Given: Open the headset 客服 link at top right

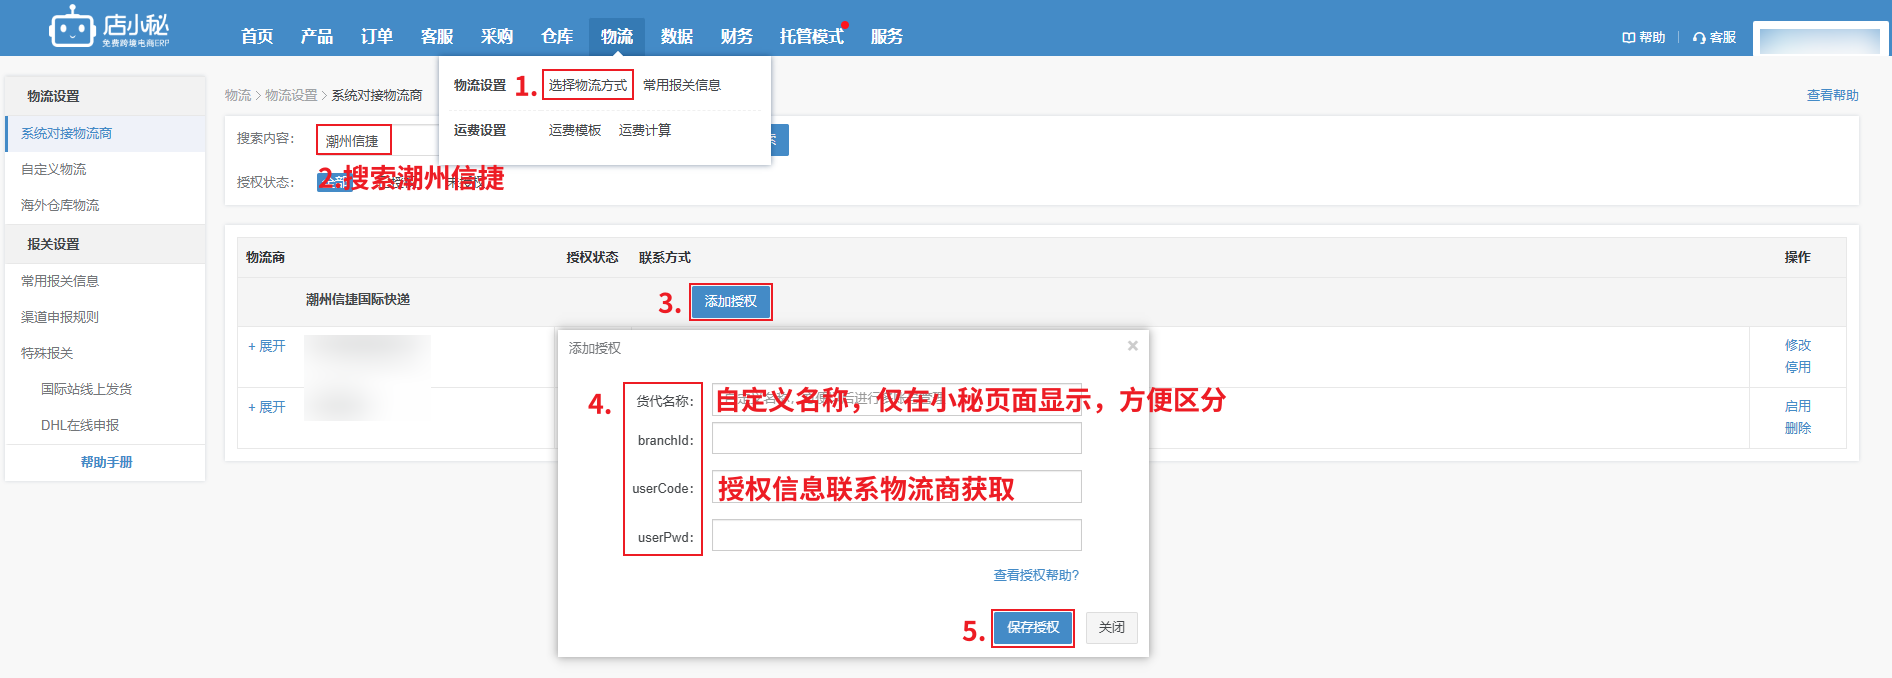Looking at the screenshot, I should (1714, 37).
